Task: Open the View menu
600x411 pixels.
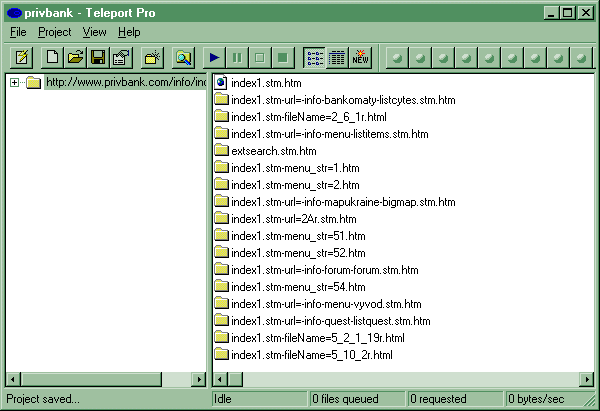Action: (x=94, y=32)
